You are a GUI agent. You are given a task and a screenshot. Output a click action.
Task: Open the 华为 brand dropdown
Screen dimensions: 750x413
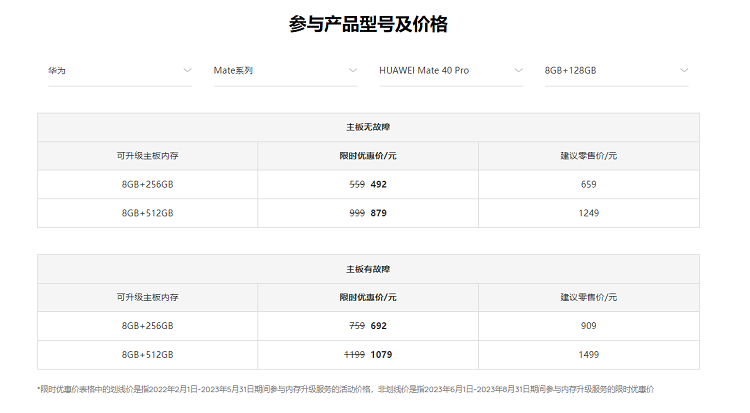pyautogui.click(x=120, y=71)
